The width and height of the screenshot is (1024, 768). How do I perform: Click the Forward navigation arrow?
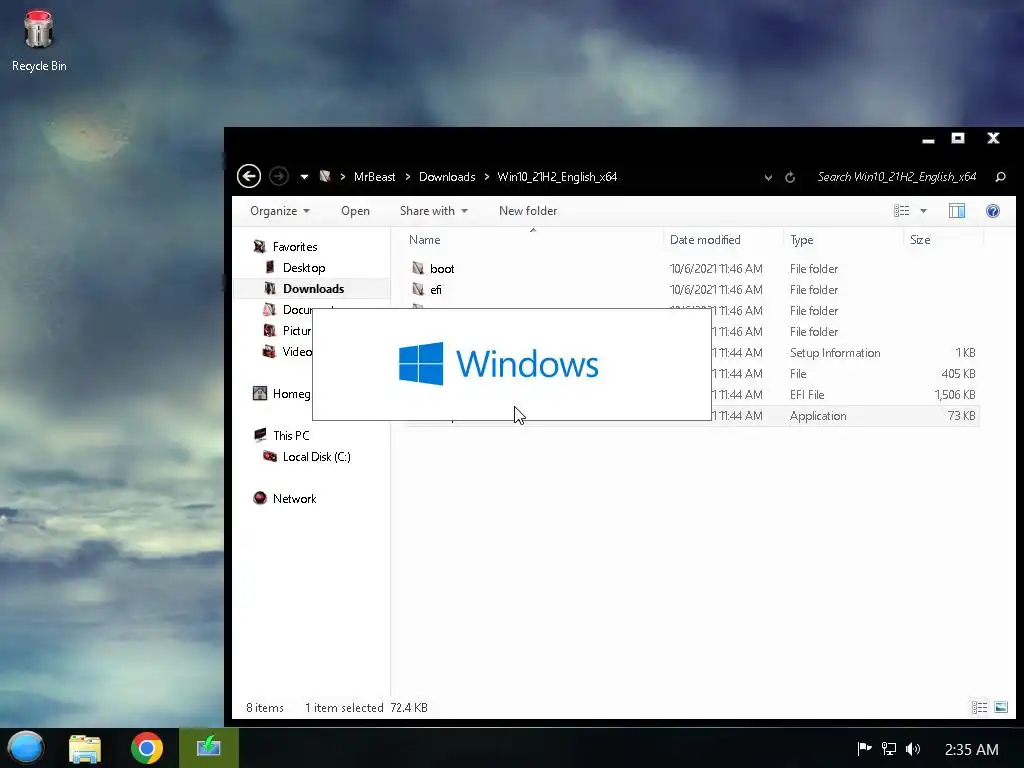point(279,176)
